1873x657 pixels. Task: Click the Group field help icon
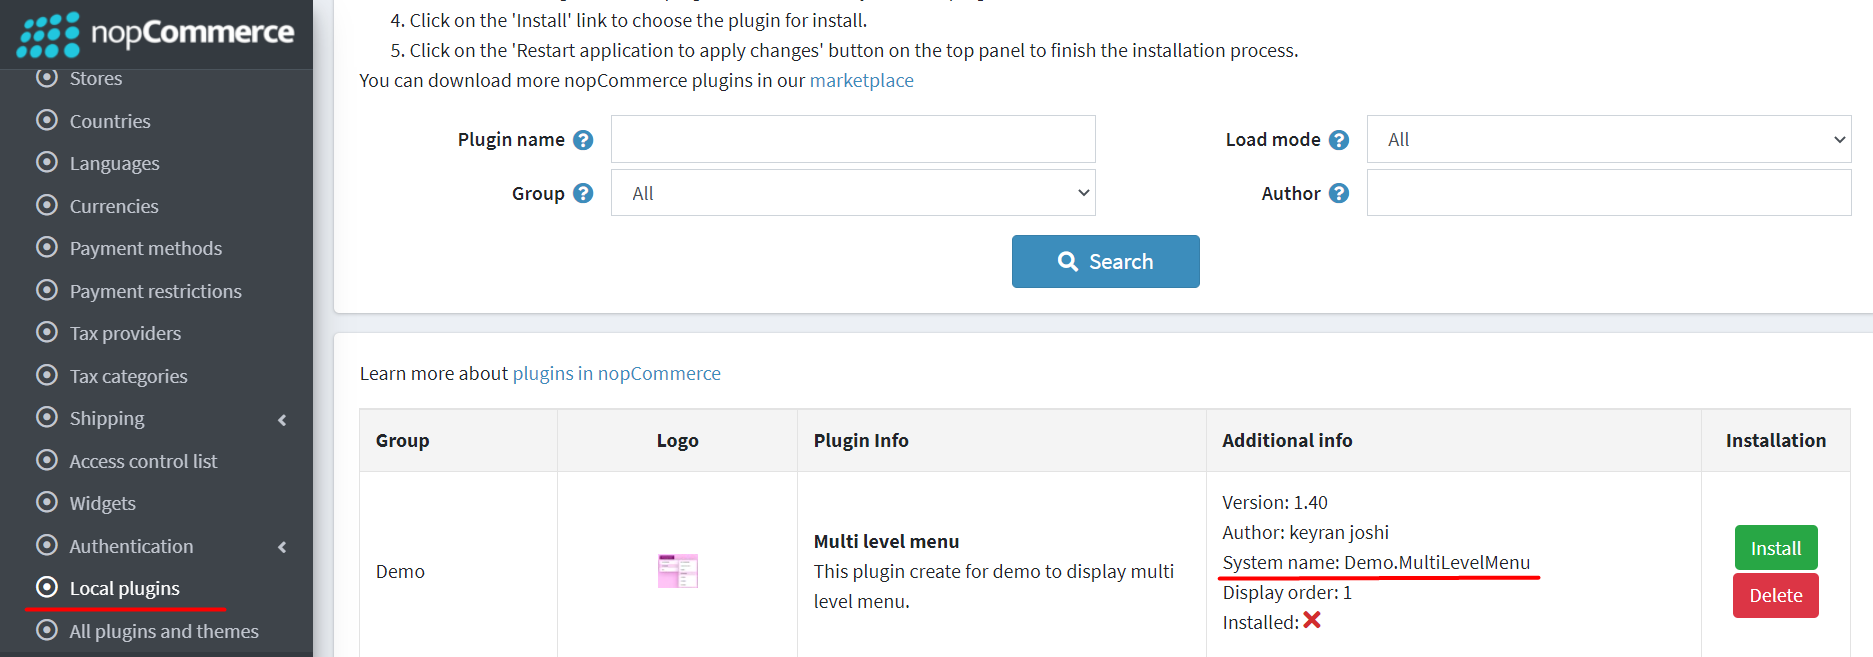click(583, 194)
